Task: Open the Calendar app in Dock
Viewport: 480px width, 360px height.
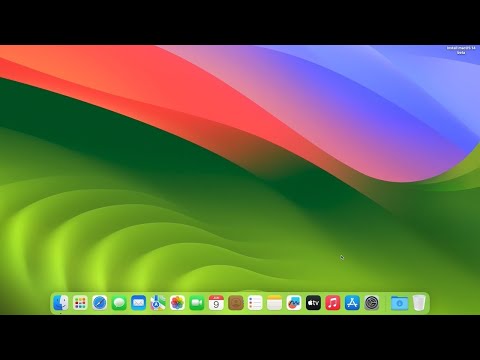Action: [x=216, y=303]
